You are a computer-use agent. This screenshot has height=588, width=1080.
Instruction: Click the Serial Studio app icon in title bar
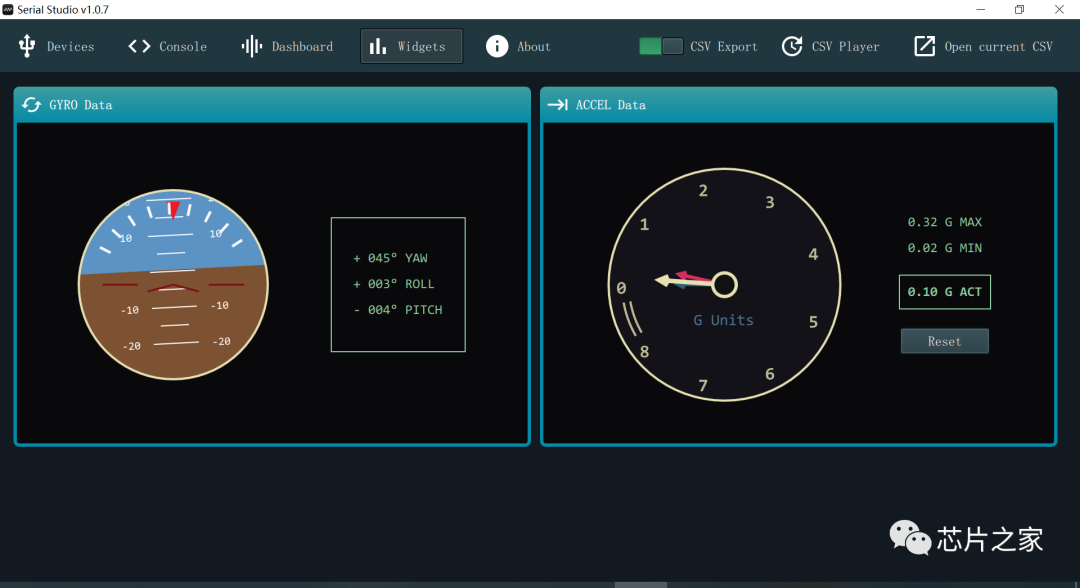pos(8,9)
